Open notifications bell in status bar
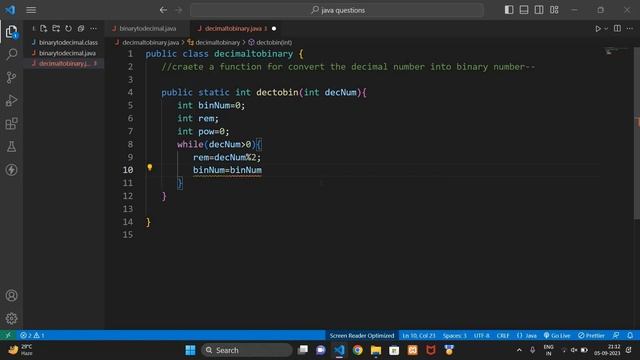The height and width of the screenshot is (360, 640). click(630, 336)
